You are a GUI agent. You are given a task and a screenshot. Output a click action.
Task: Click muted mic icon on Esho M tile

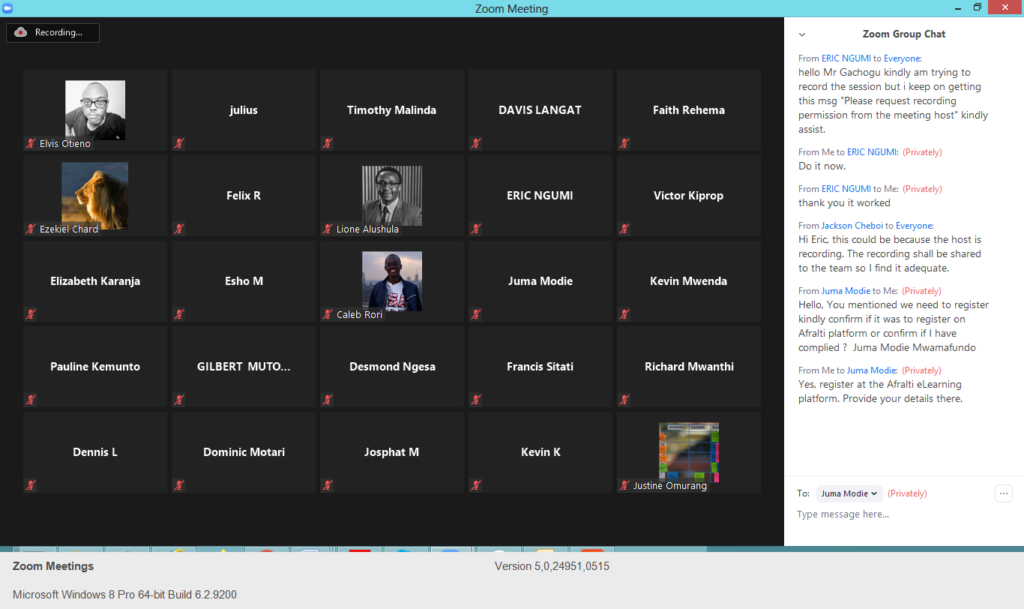click(x=179, y=314)
